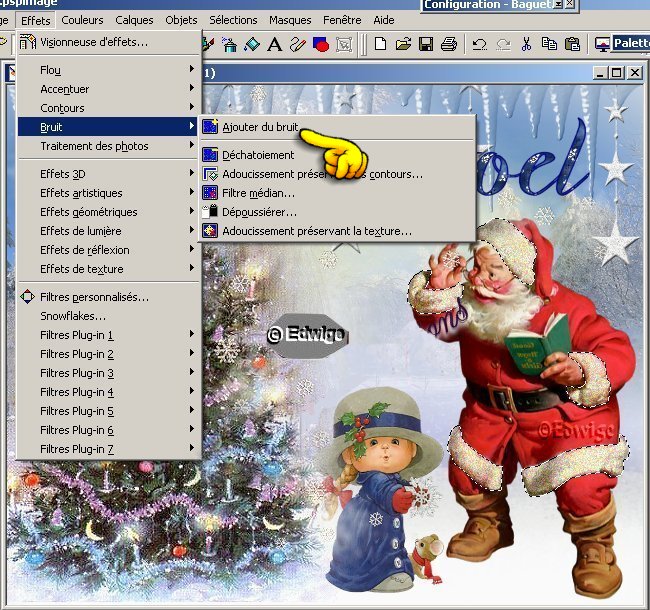
Task: Select the Draw pen tool
Action: point(298,44)
